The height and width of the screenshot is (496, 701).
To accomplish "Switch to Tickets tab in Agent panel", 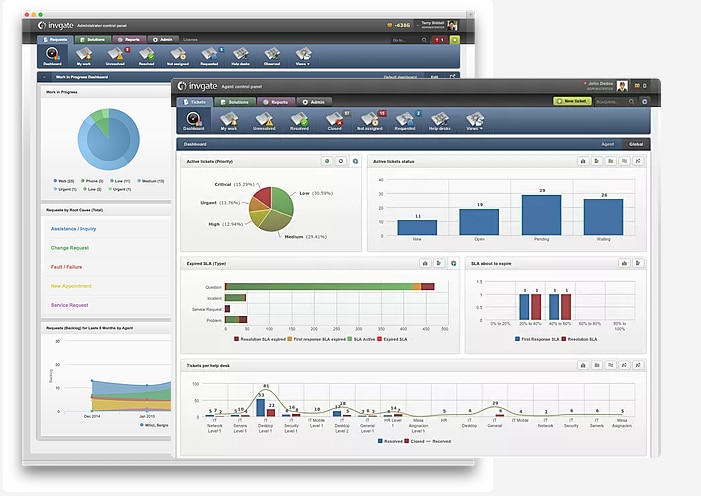I will [194, 102].
